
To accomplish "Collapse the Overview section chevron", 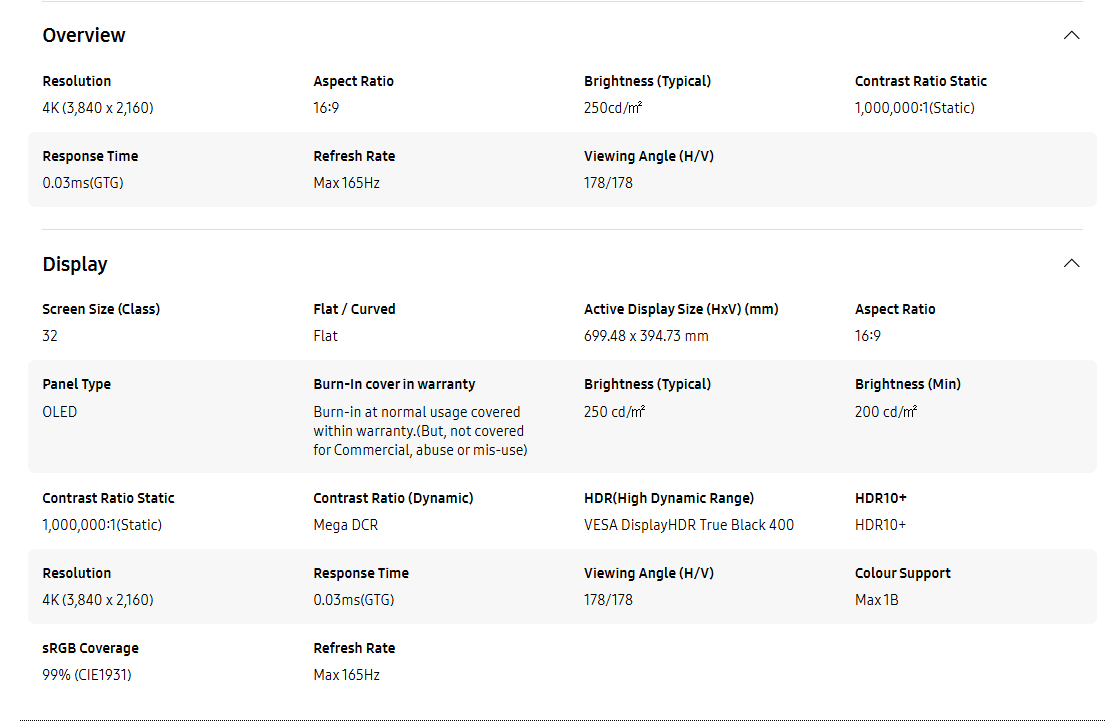I will [1071, 36].
